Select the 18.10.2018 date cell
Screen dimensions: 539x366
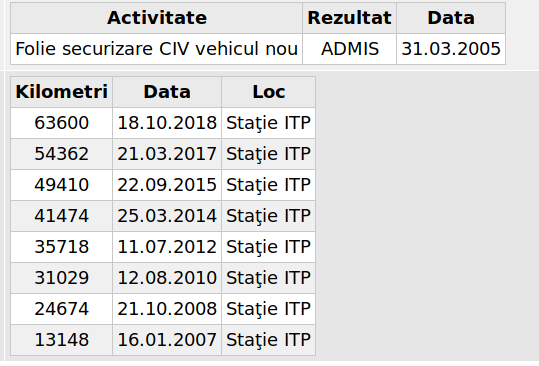pos(167,123)
